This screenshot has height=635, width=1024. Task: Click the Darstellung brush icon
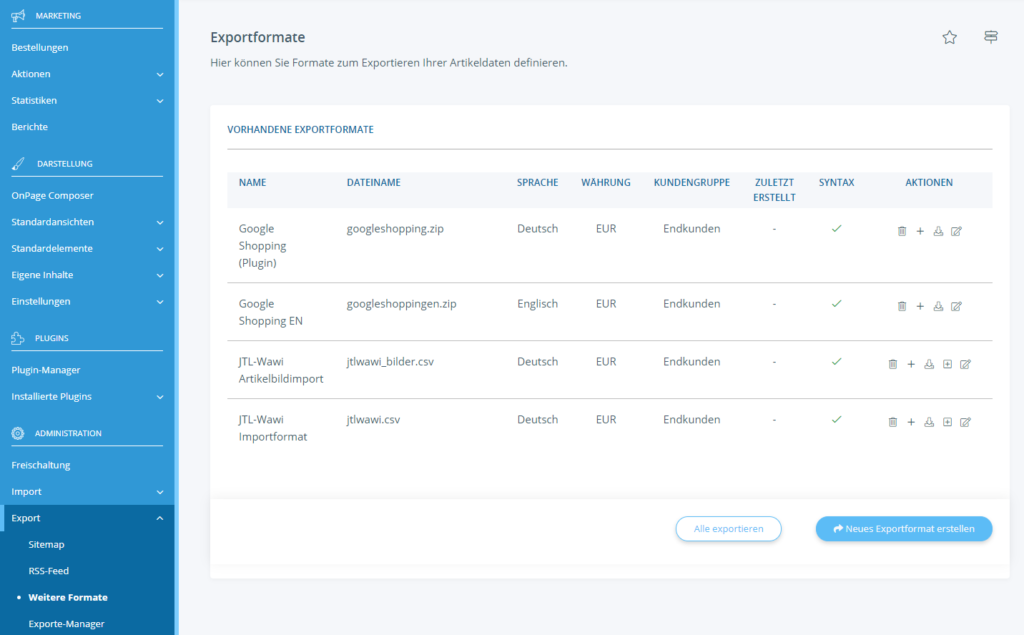point(18,164)
